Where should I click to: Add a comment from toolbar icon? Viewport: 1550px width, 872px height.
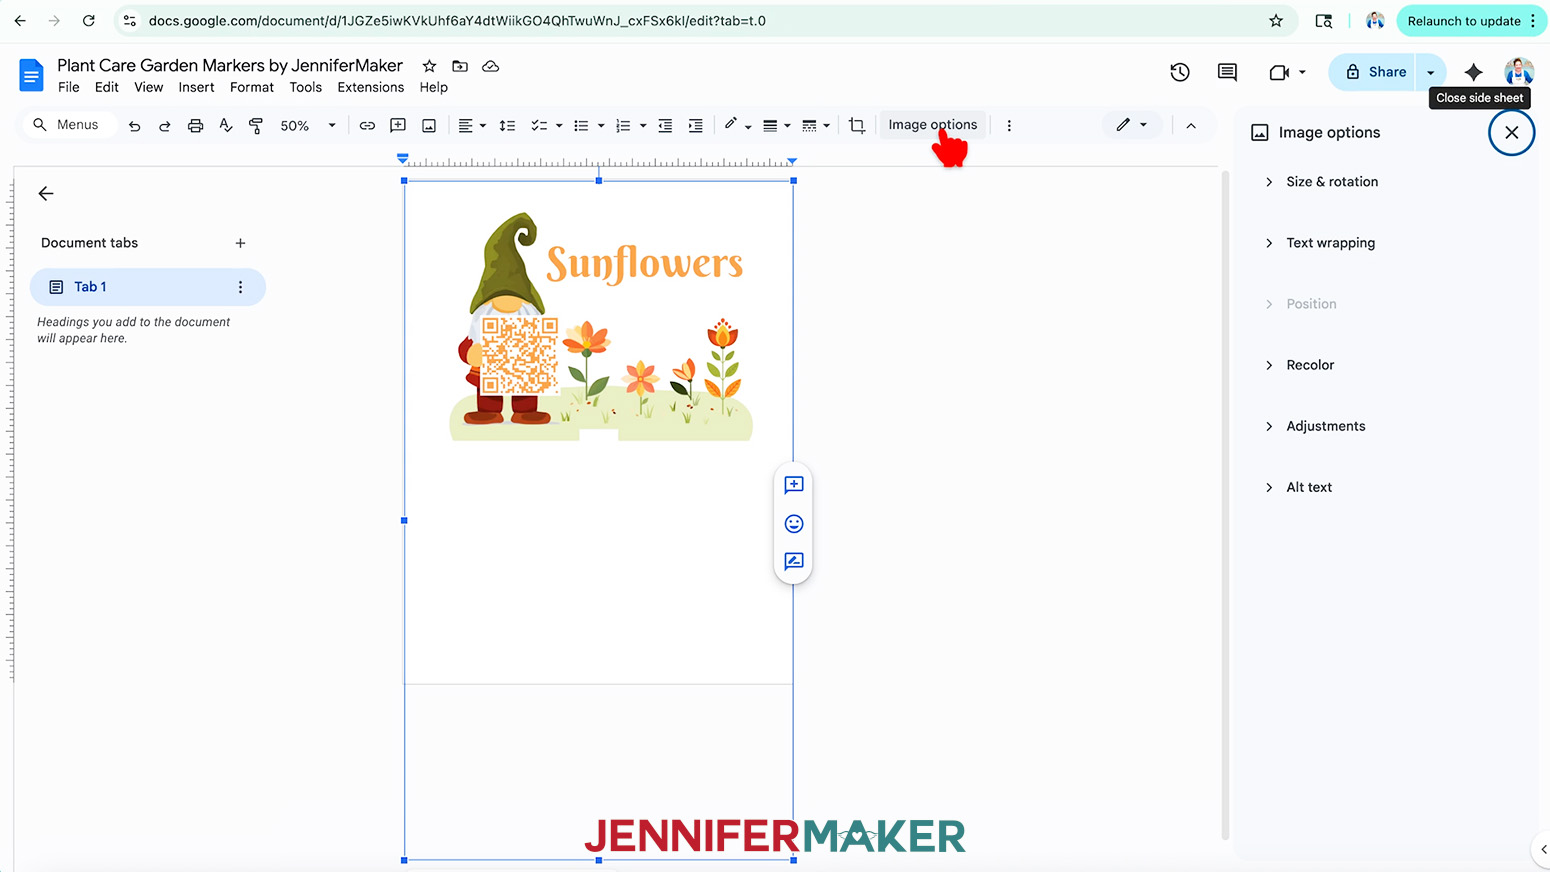click(398, 126)
